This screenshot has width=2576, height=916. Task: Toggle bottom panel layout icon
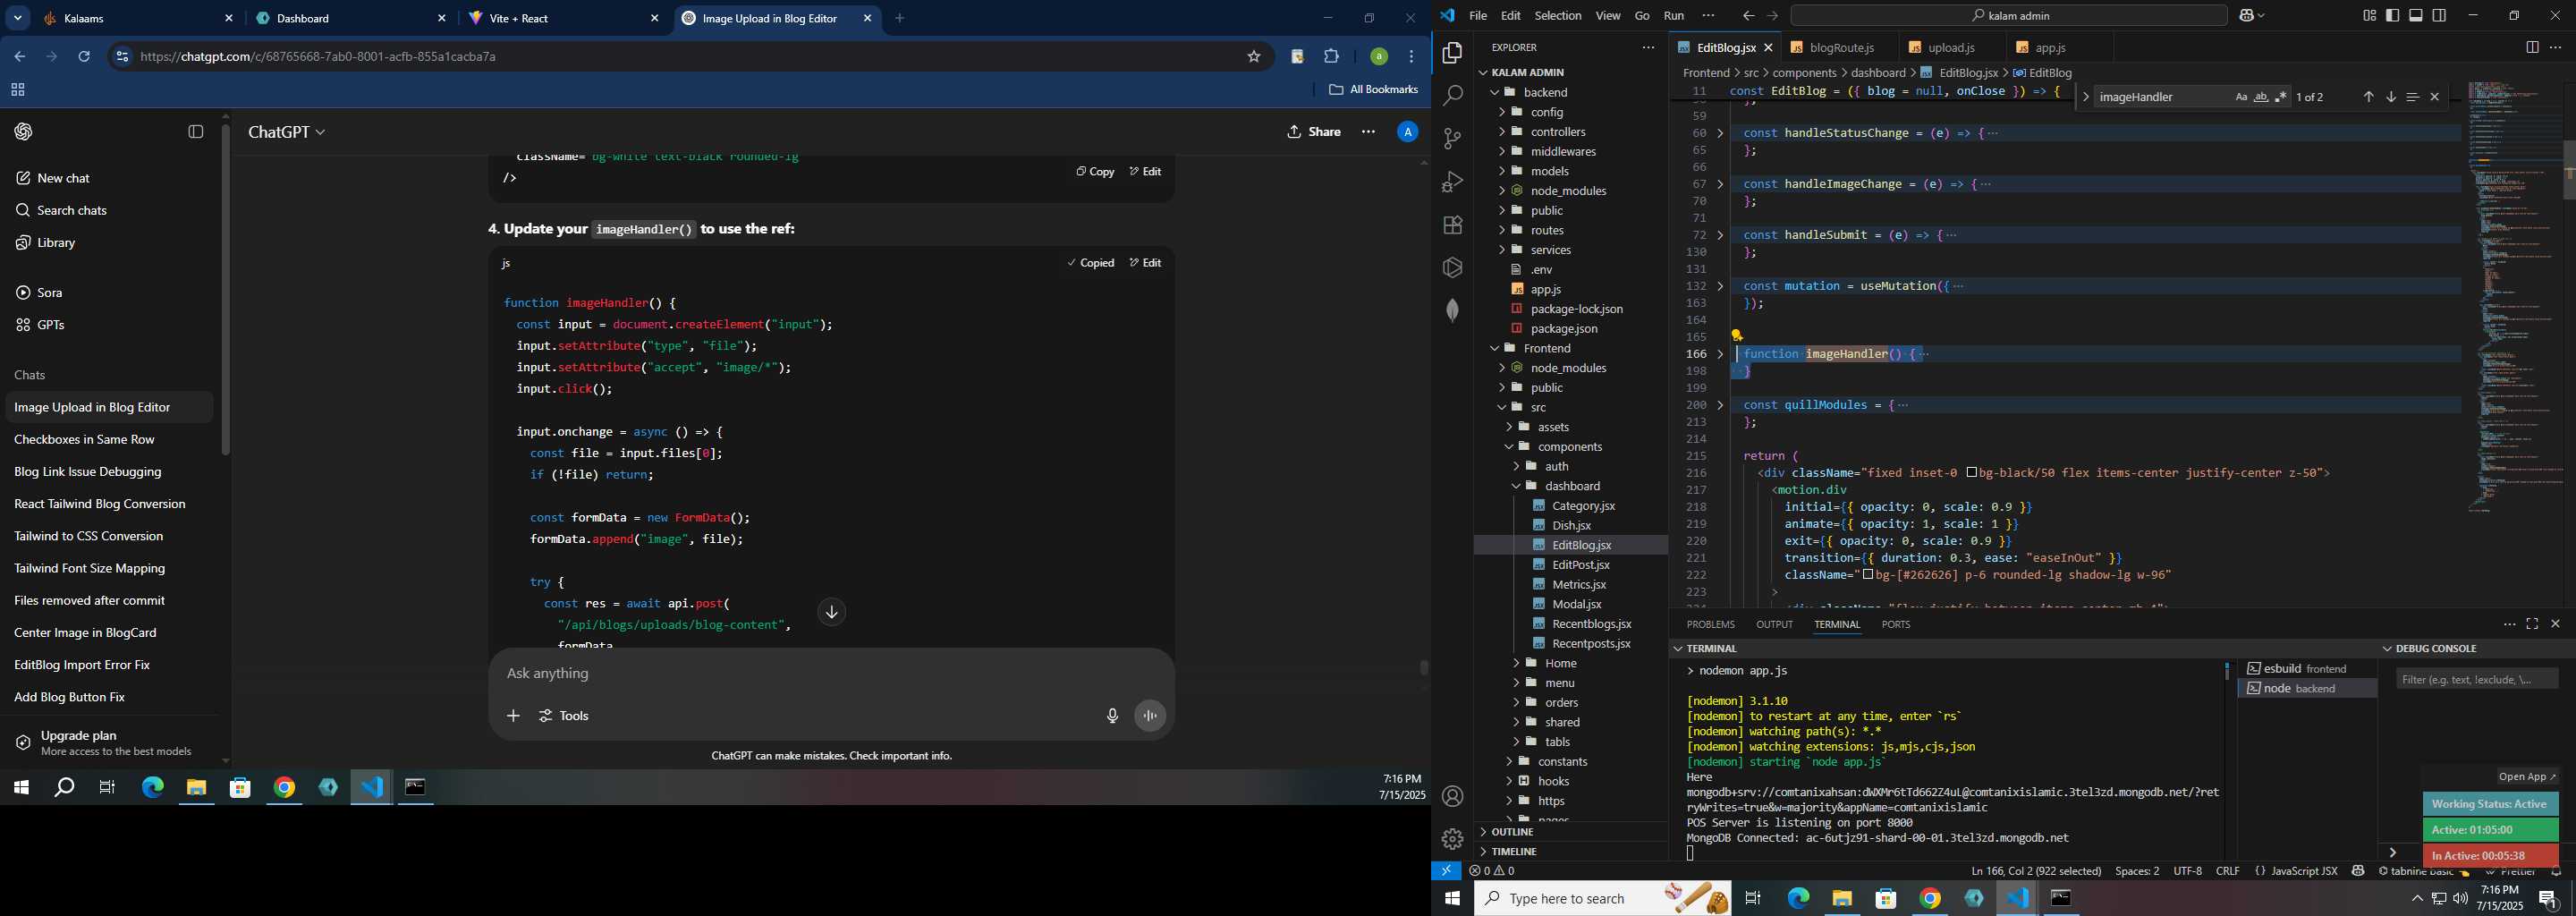(x=2416, y=15)
